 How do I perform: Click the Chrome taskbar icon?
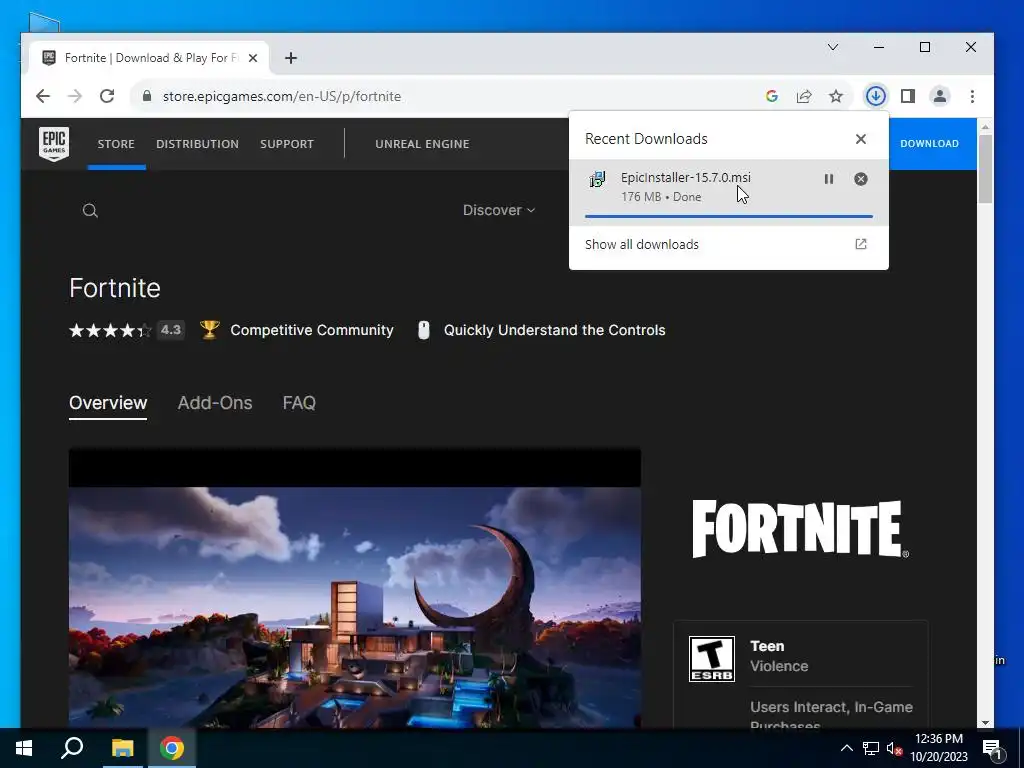pyautogui.click(x=172, y=748)
